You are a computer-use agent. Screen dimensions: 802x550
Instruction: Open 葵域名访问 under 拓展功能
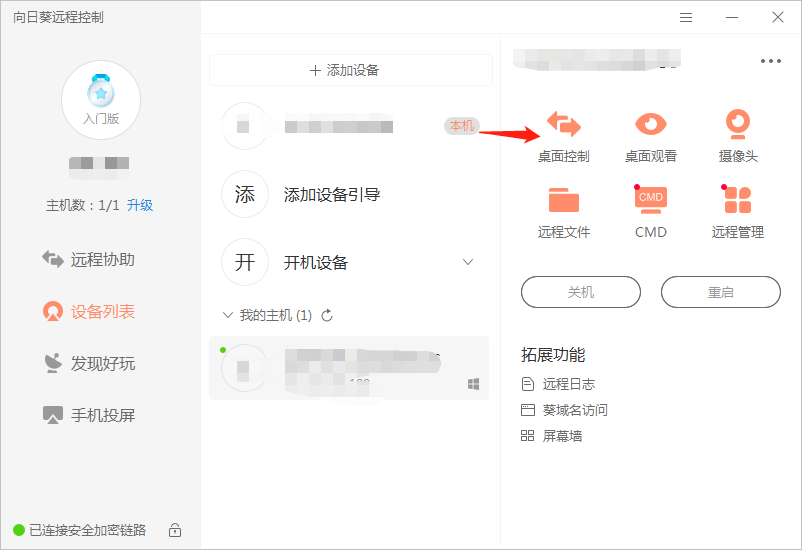point(564,410)
